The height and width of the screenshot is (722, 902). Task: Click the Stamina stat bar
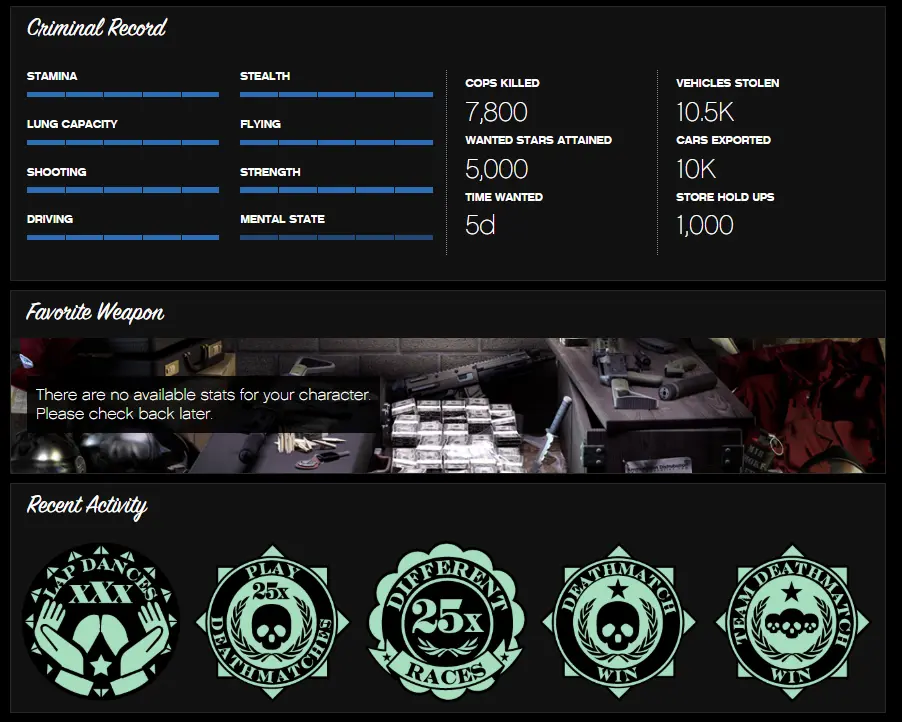(123, 94)
